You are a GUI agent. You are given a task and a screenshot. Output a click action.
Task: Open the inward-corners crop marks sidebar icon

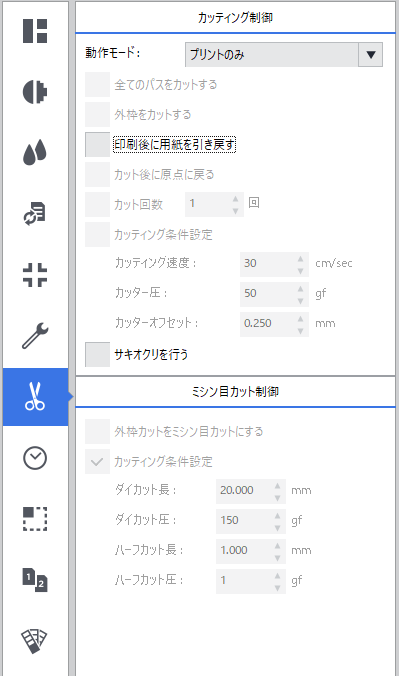tap(35, 275)
